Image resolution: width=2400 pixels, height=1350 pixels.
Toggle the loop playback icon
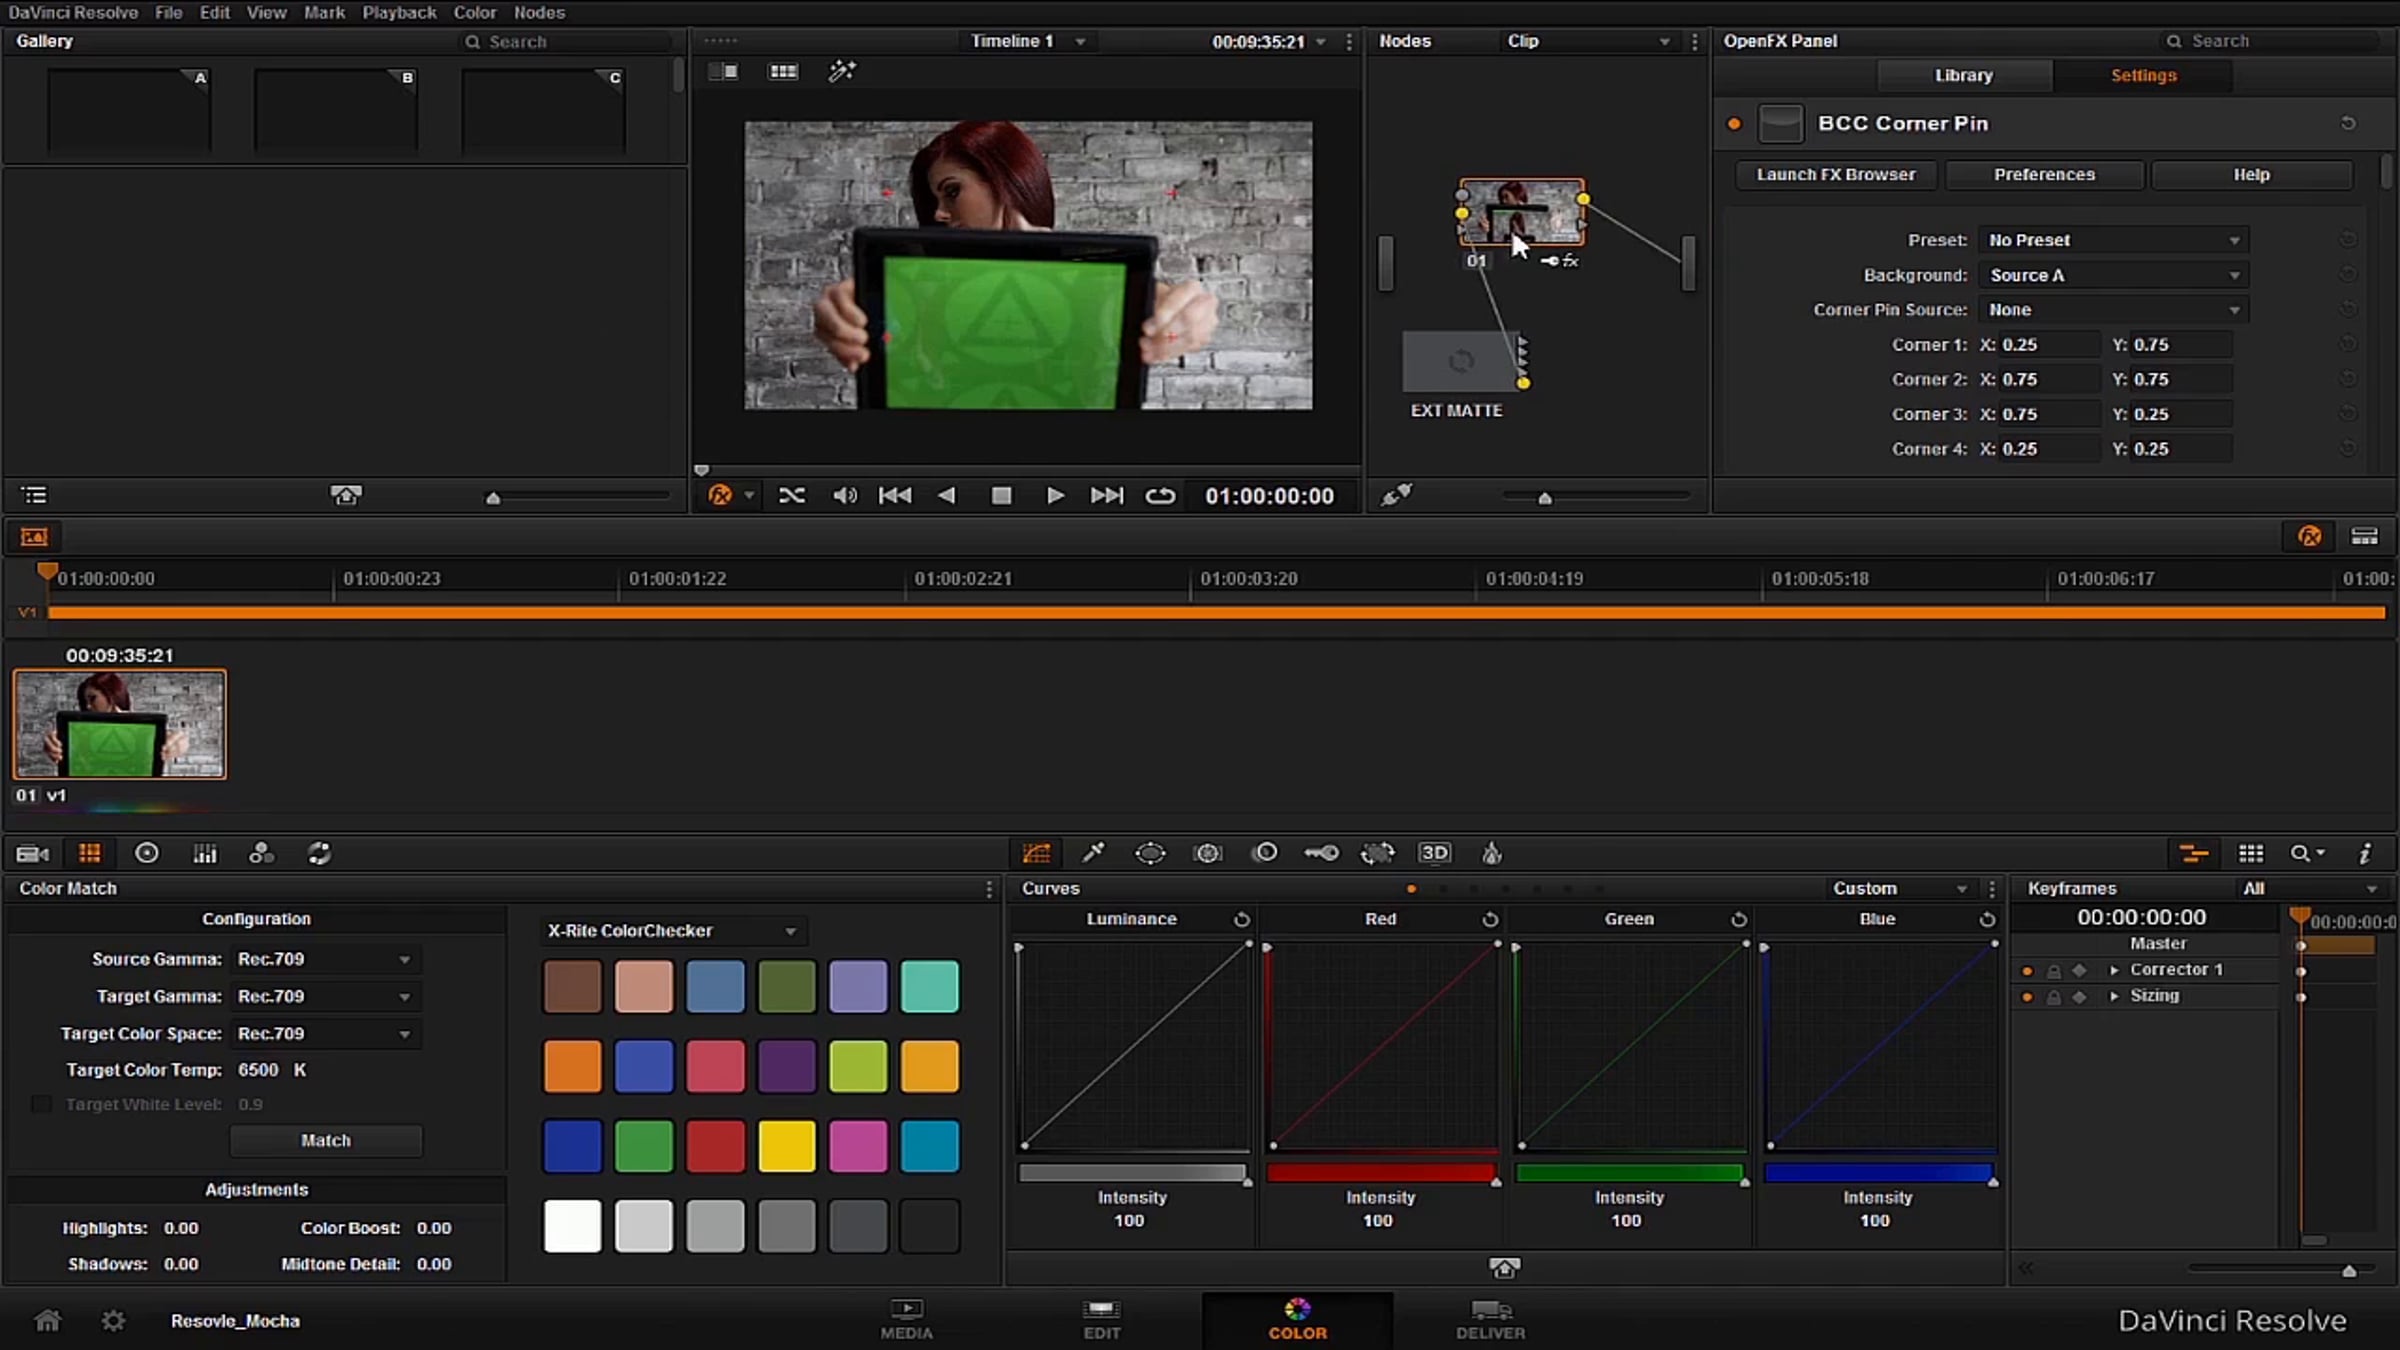(x=1160, y=496)
